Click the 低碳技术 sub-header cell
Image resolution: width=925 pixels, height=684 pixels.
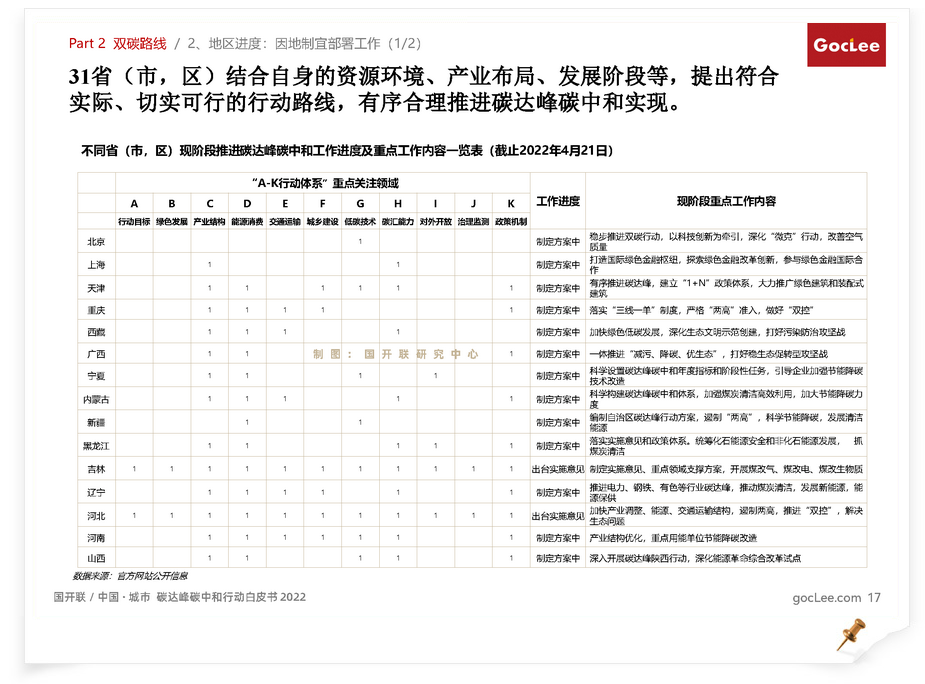pyautogui.click(x=360, y=221)
